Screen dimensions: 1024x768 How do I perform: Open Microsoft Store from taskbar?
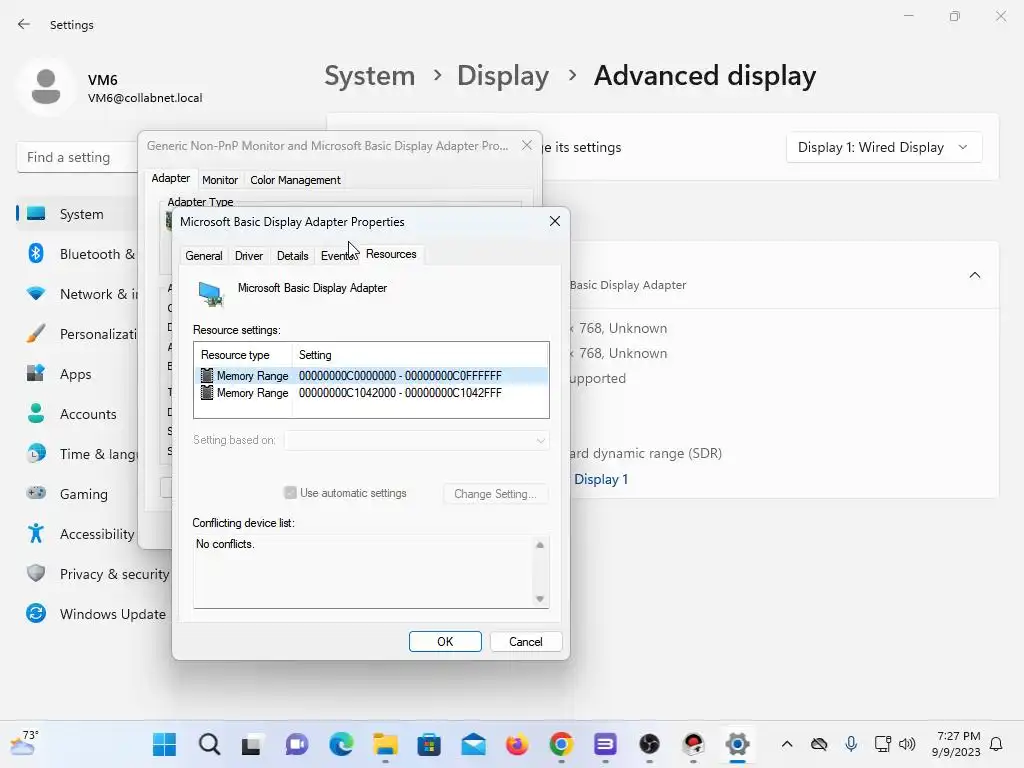[429, 744]
